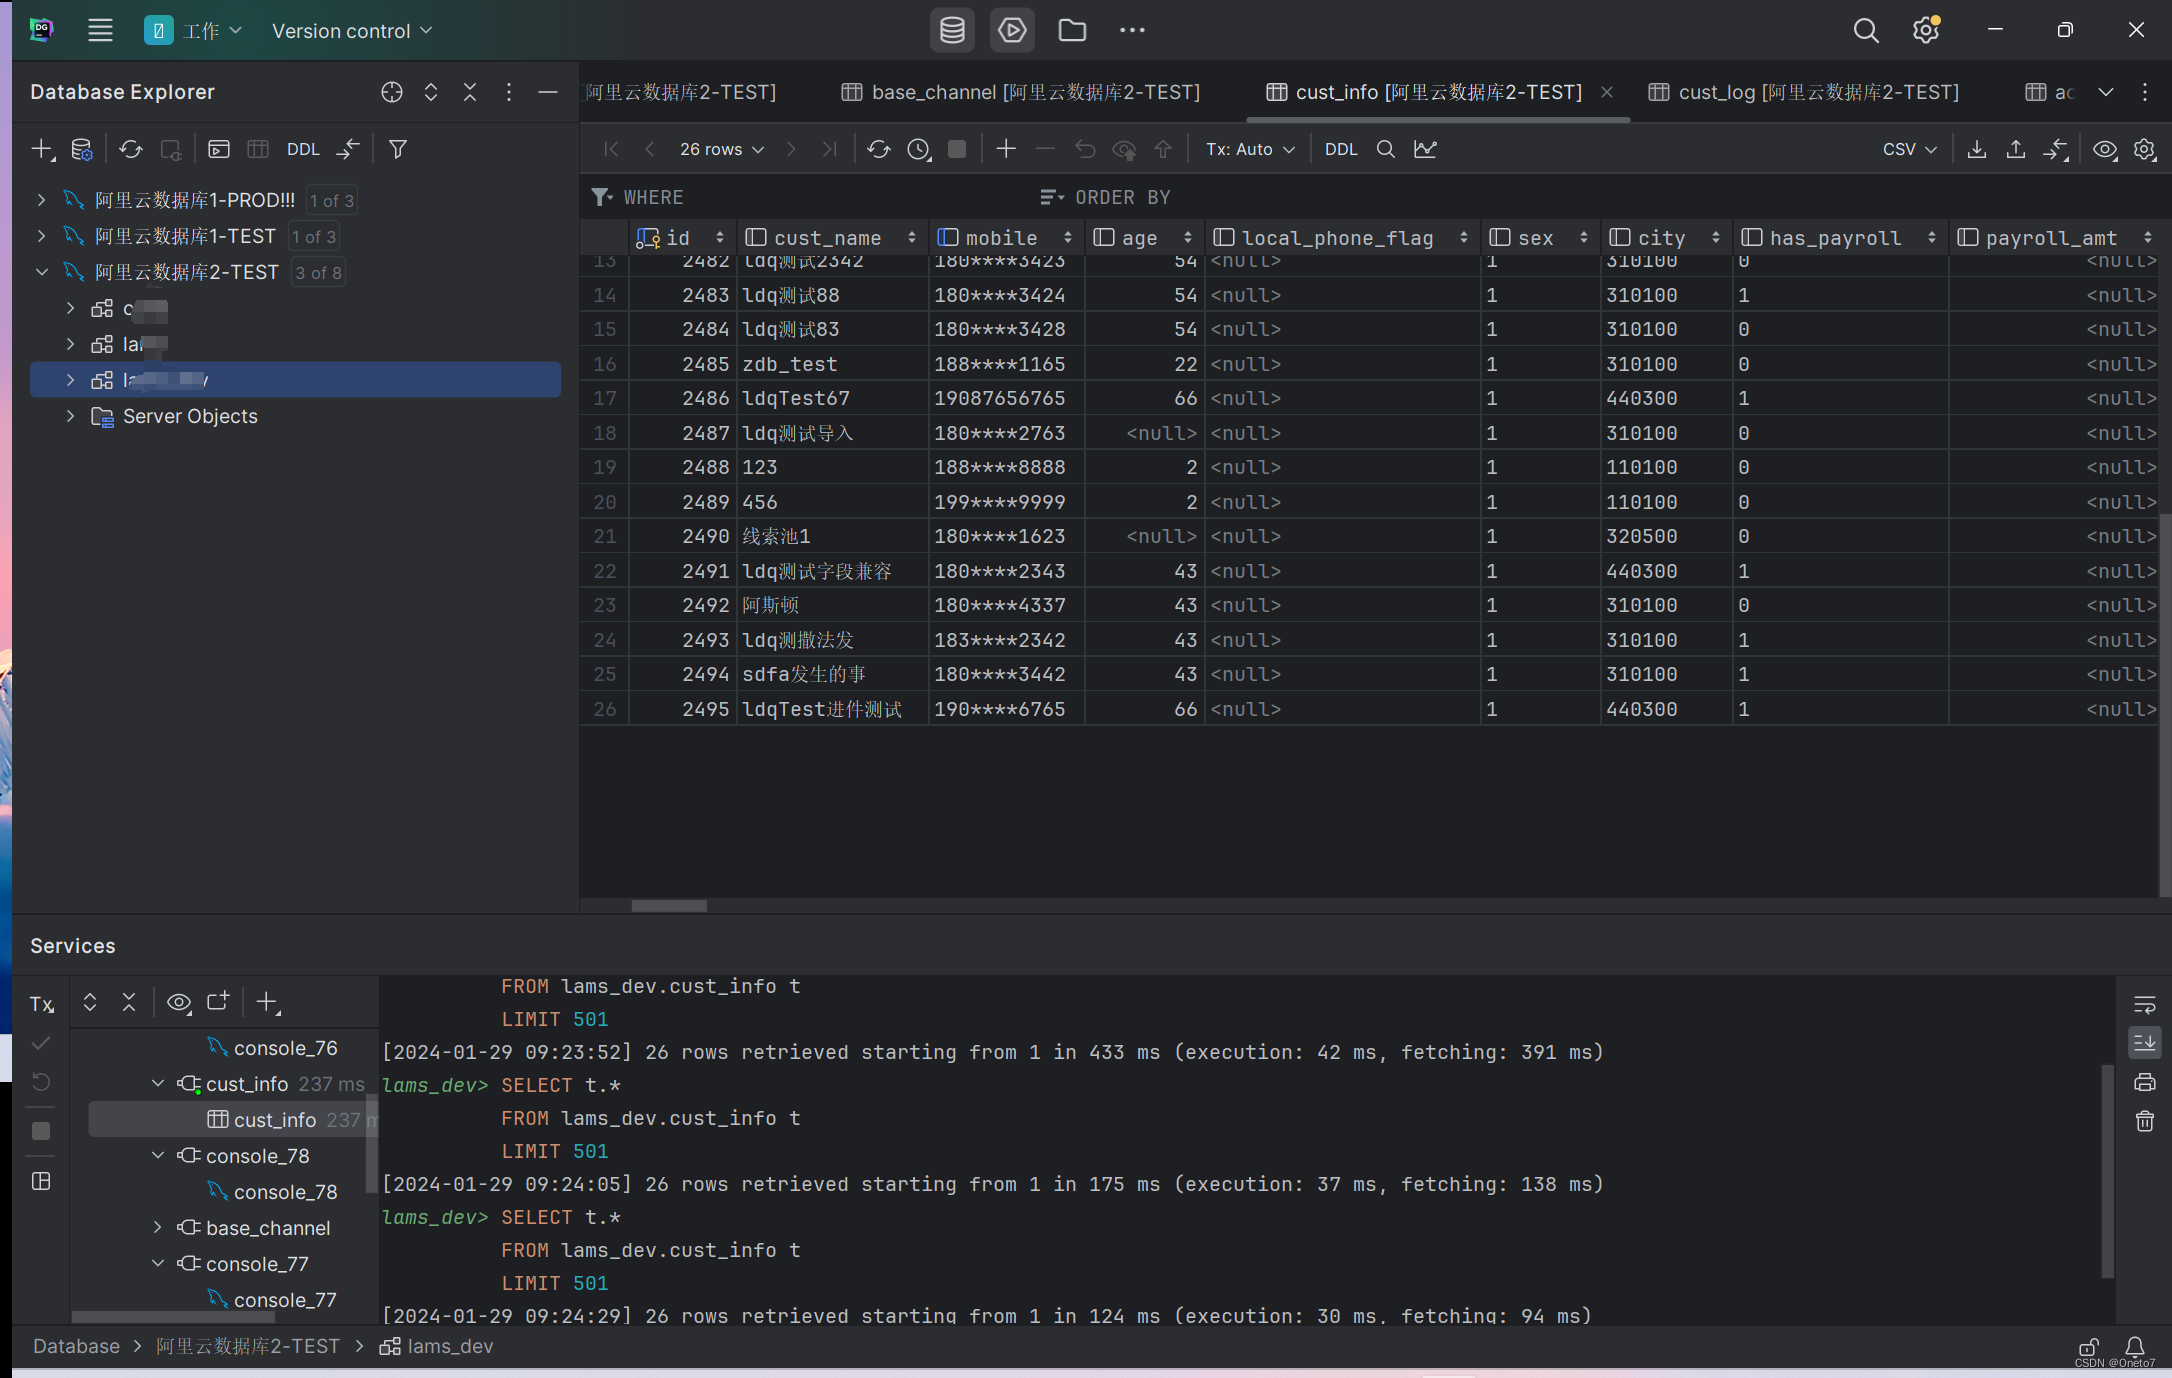The image size is (2172, 1378).
Task: Click the Export Data download icon
Action: tap(1976, 149)
